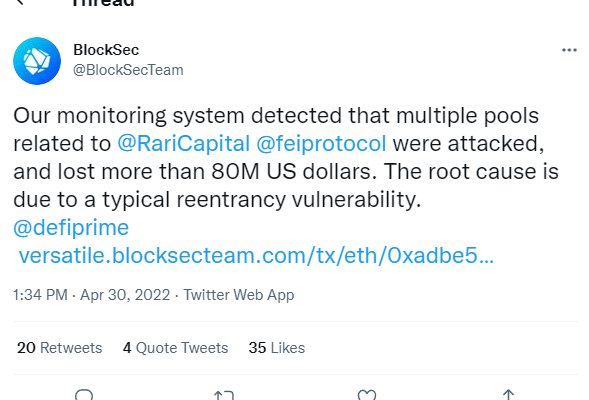
Task: Open the versatile.blocksecteam.com transaction link
Action: 256,256
